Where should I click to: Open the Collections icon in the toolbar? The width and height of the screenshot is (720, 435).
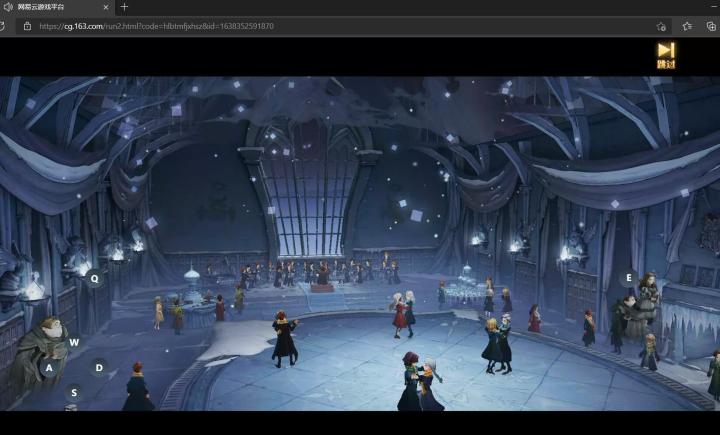click(x=711, y=26)
